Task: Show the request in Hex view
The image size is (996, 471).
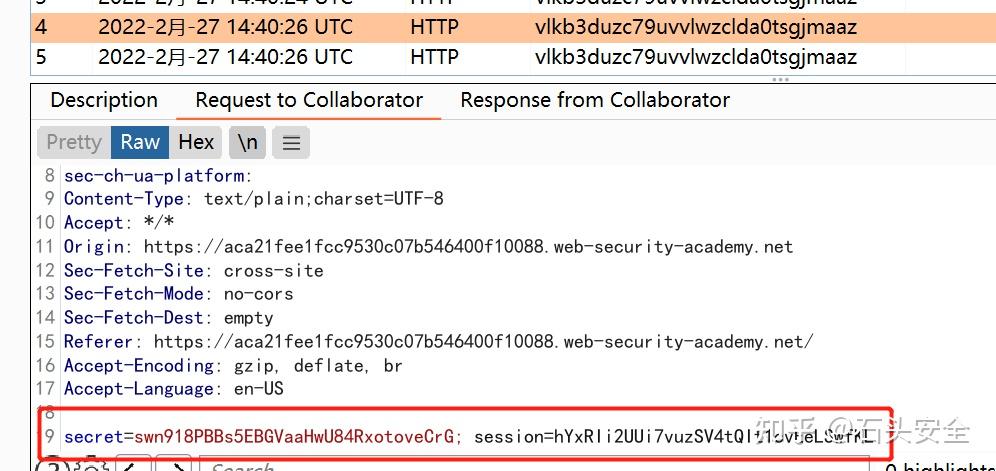Action: (x=196, y=142)
